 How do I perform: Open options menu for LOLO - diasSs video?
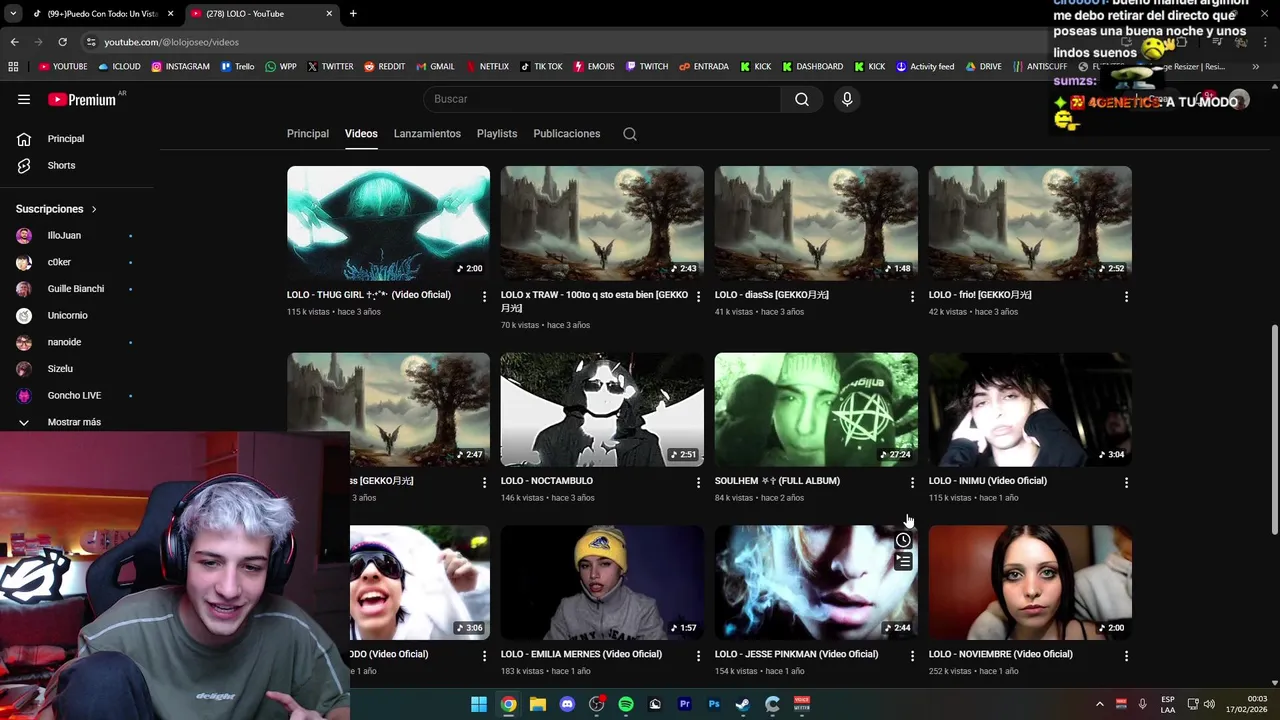pos(912,297)
